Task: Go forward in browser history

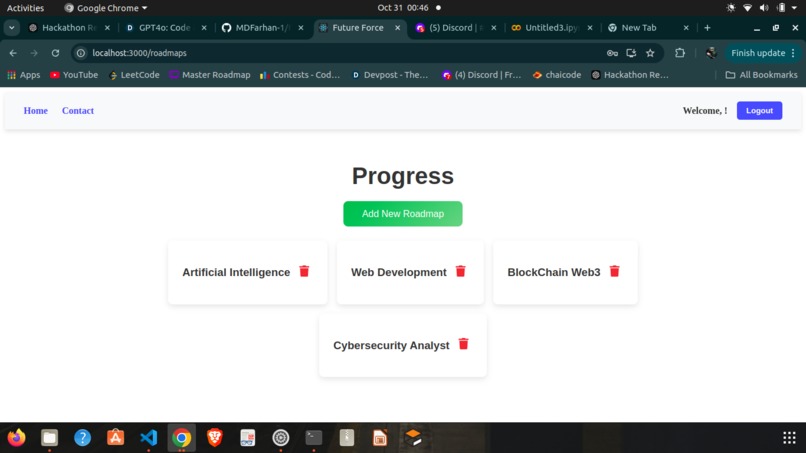Action: click(34, 53)
